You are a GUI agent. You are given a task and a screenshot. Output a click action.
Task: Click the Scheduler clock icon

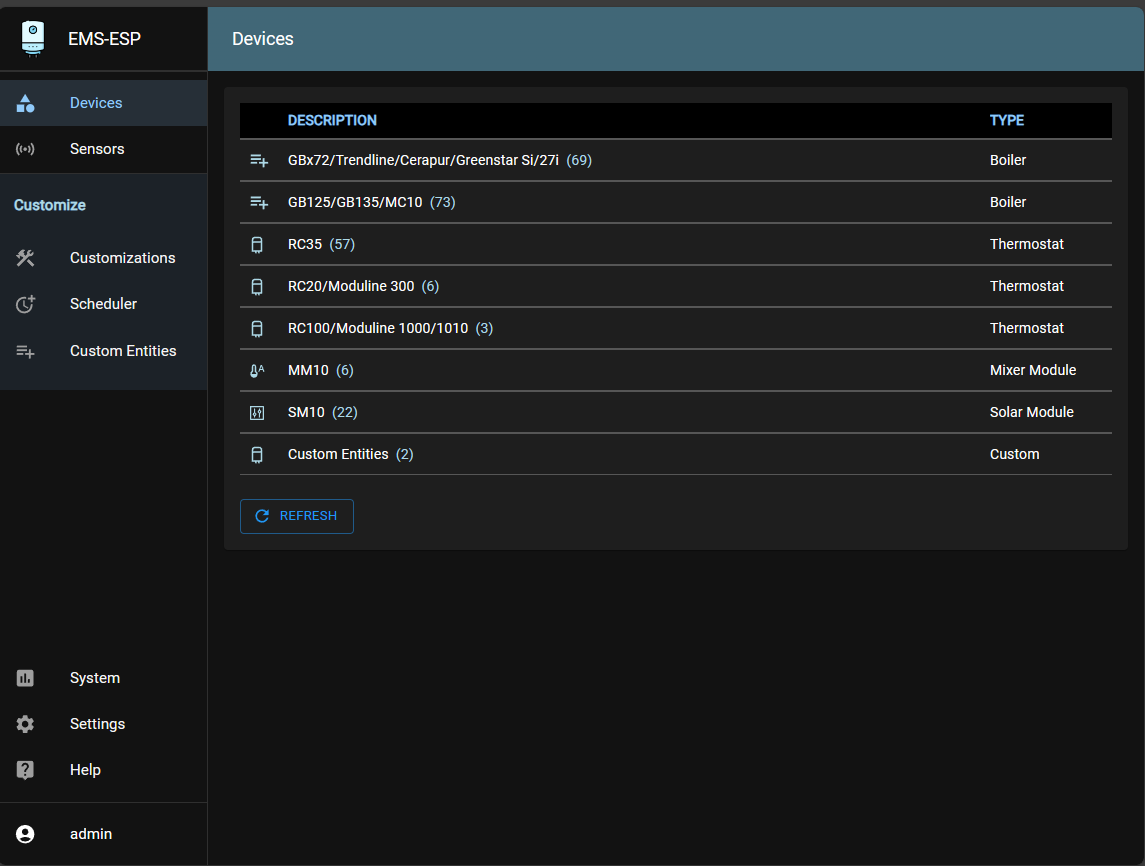tap(26, 304)
